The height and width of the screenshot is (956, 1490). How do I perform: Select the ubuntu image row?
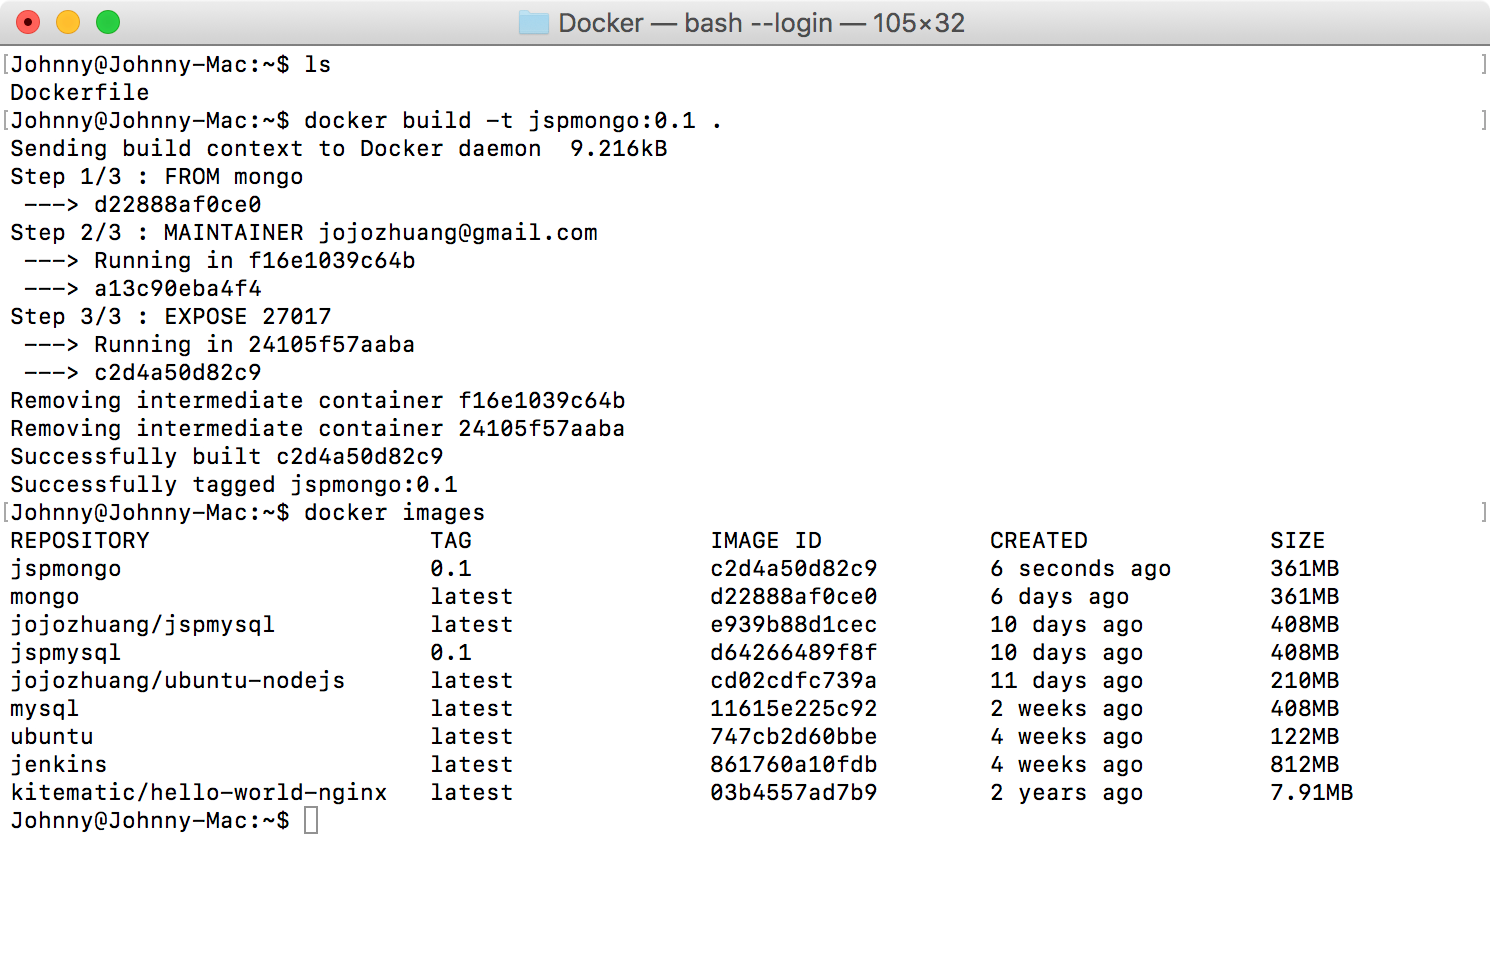point(51,736)
